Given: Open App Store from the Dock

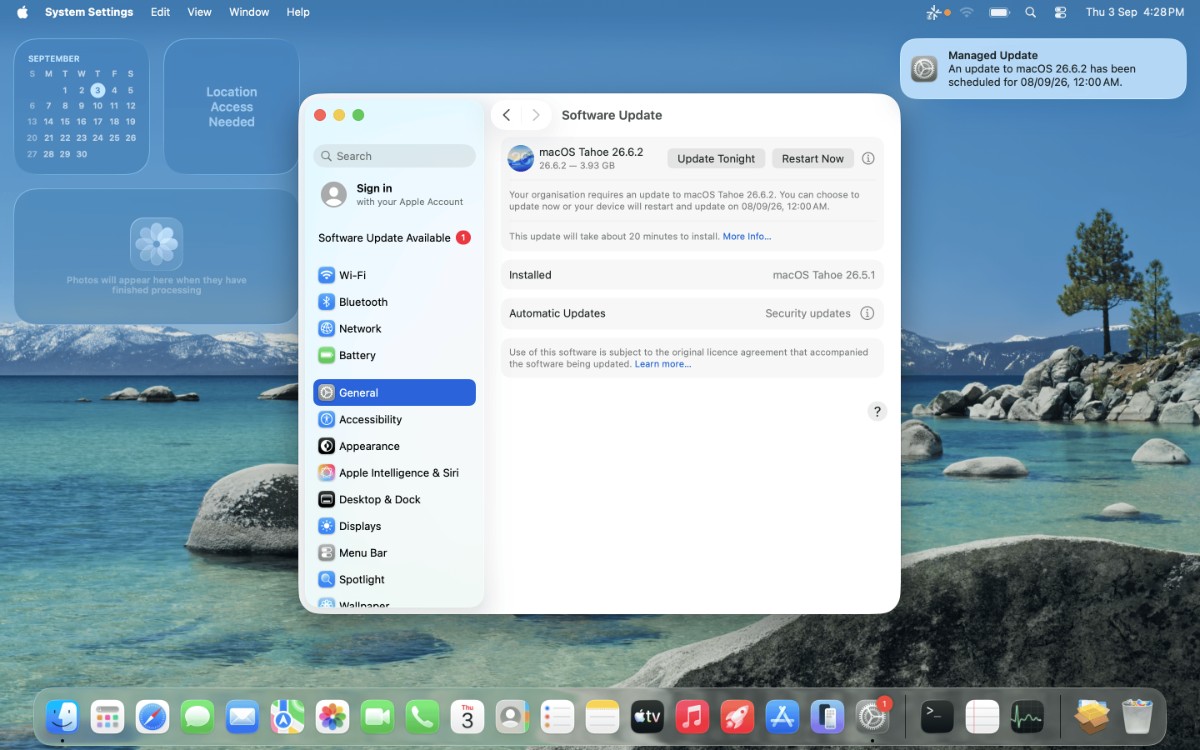Looking at the screenshot, I should pos(782,717).
